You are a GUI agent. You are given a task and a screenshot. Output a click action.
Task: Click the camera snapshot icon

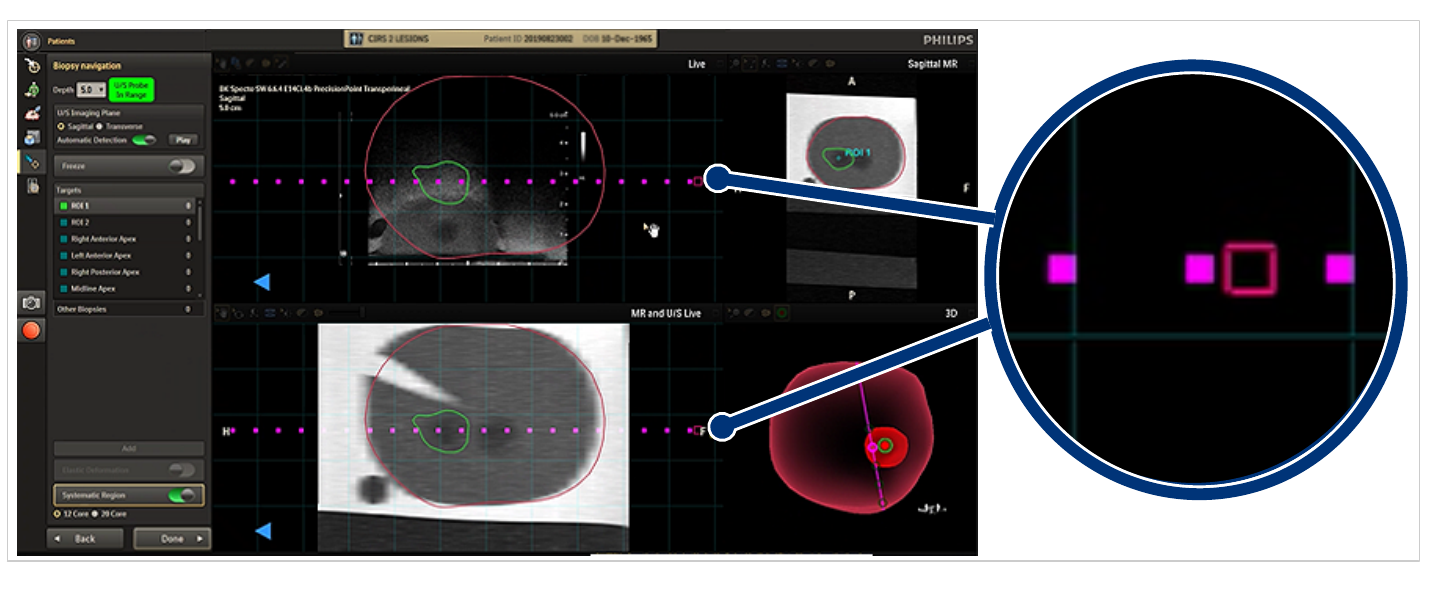pos(32,303)
